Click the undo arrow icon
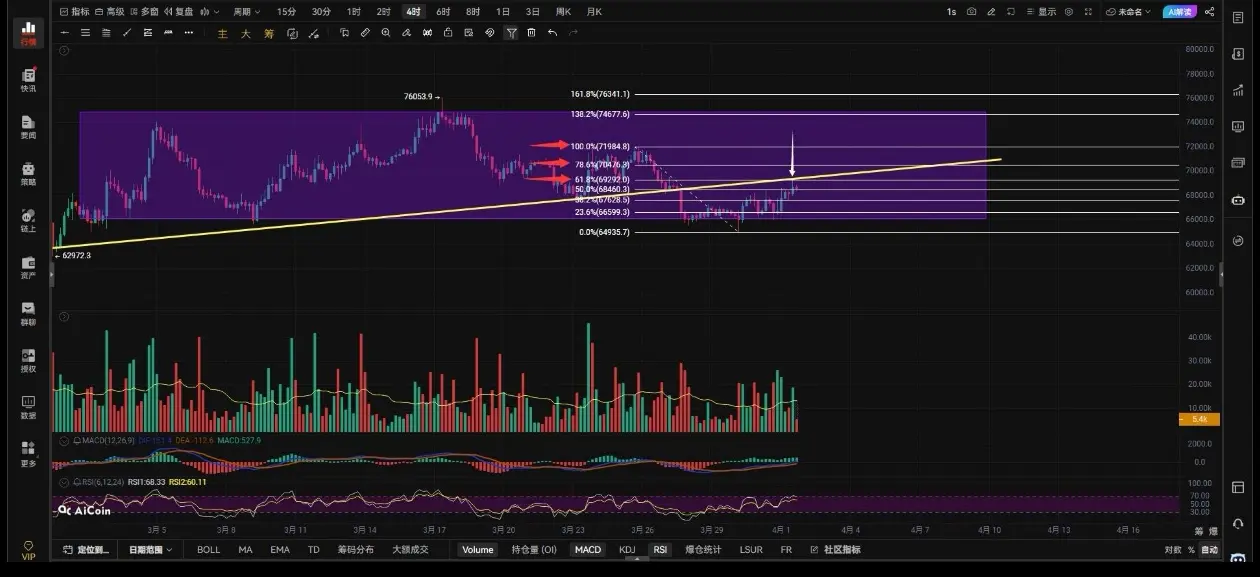The width and height of the screenshot is (1260, 577). 553,33
